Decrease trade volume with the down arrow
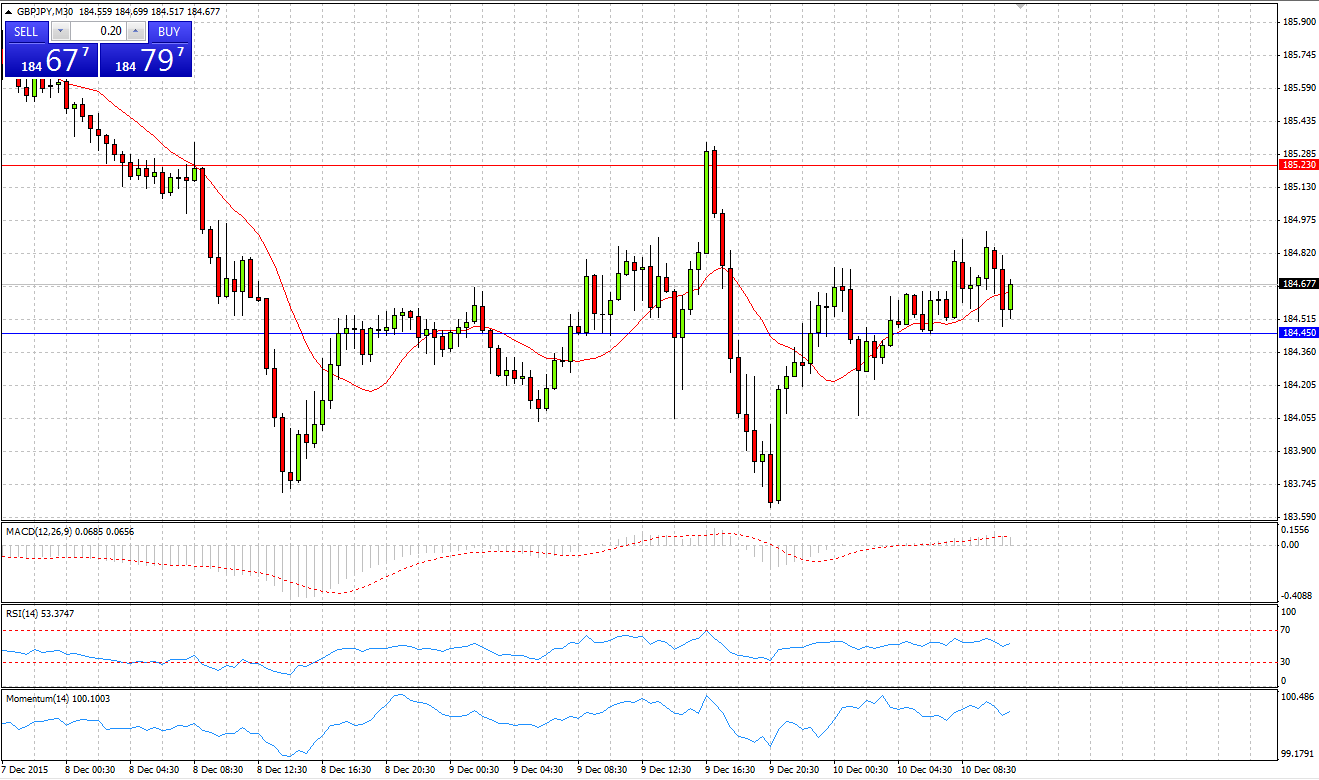Screen dimensions: 1319x780 (x=59, y=31)
